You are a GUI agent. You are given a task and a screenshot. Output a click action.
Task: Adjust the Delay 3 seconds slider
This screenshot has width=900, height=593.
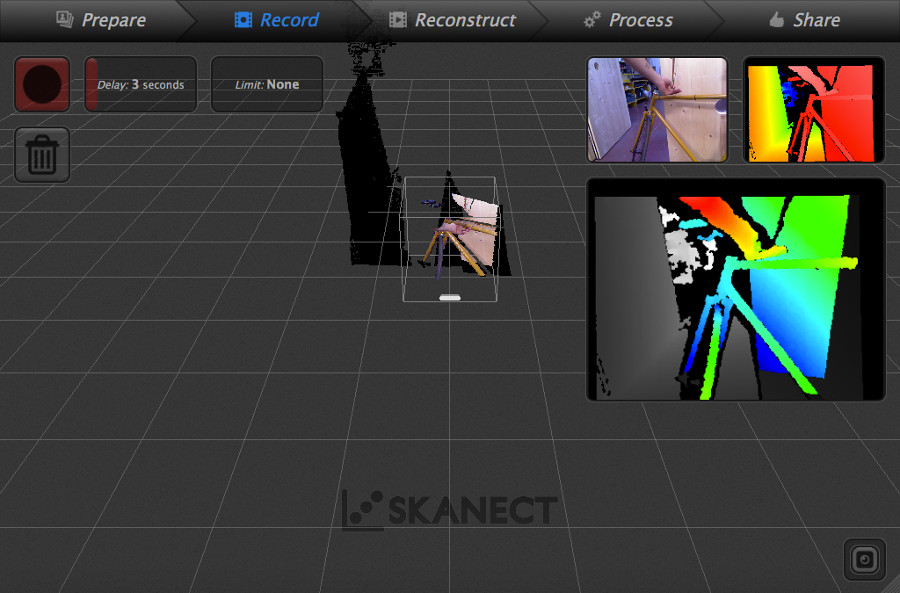(141, 84)
